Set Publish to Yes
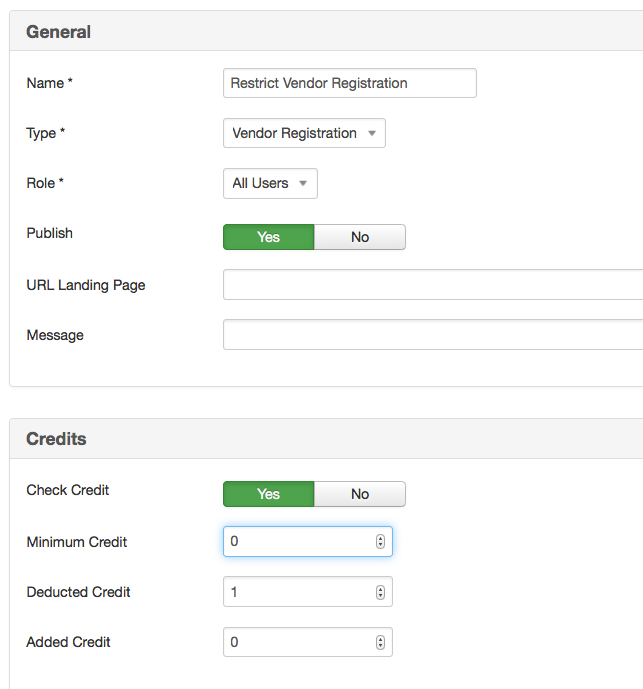643x689 pixels. [269, 237]
